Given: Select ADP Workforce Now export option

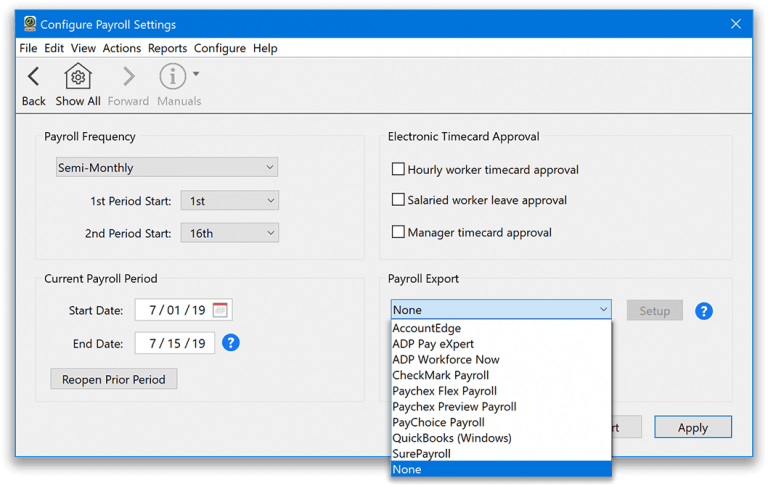Looking at the screenshot, I should (501, 360).
